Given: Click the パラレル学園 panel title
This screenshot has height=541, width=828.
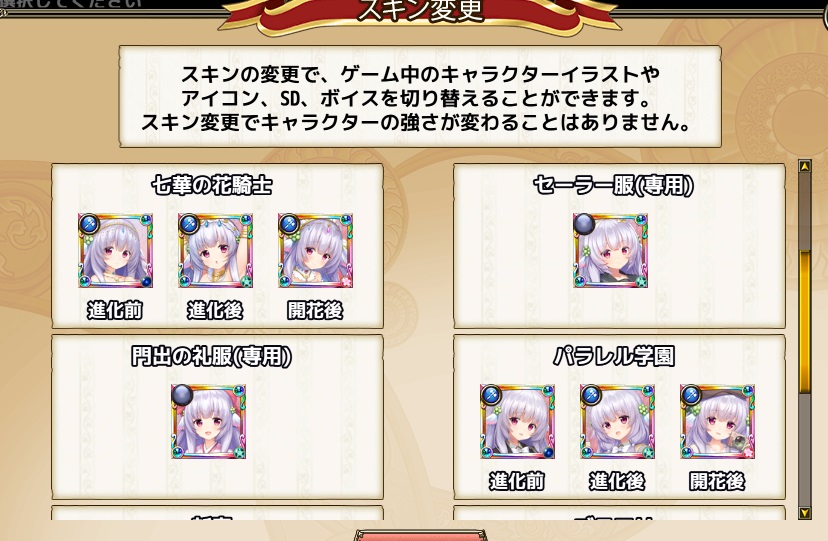Looking at the screenshot, I should click(x=614, y=356).
